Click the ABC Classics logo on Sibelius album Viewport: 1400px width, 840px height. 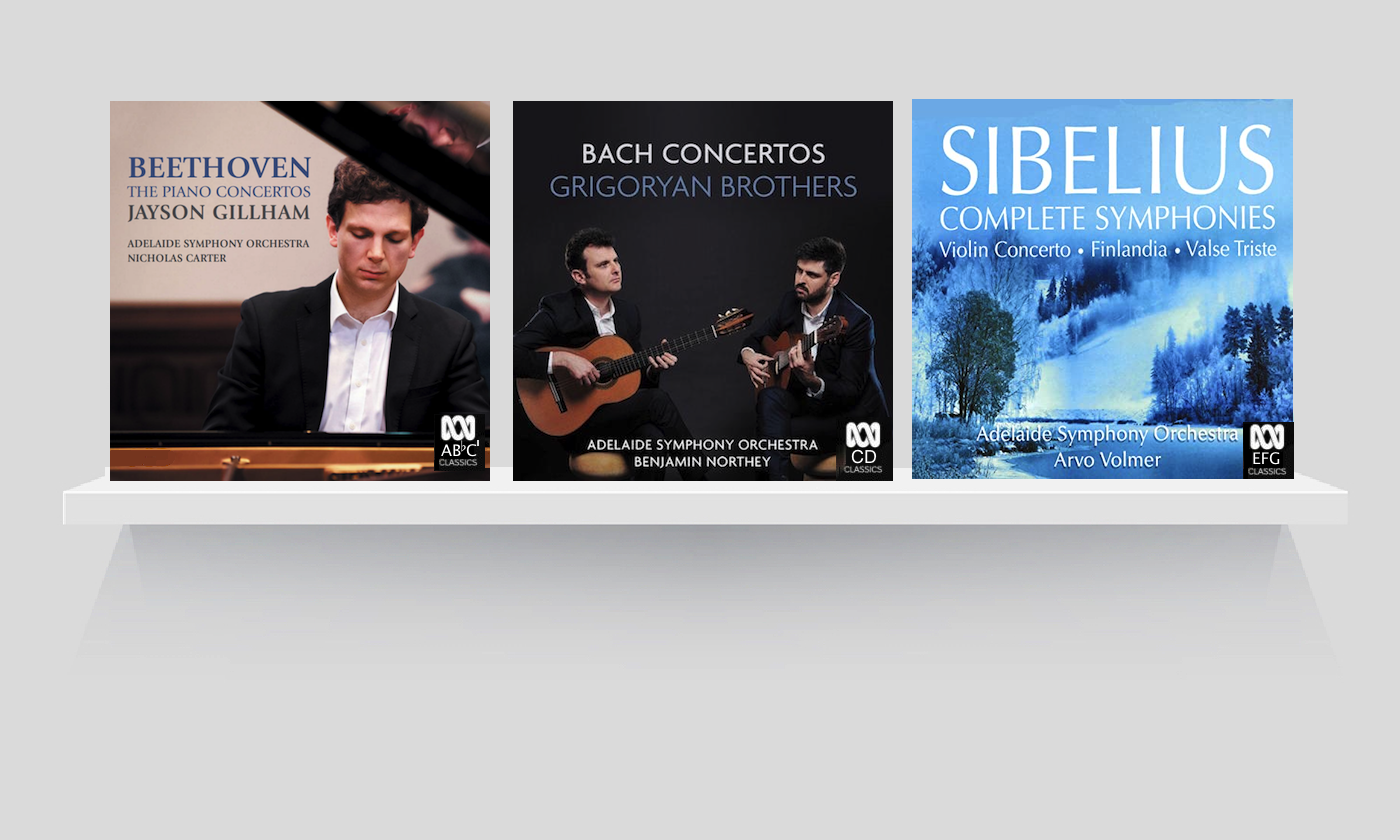[x=1267, y=449]
